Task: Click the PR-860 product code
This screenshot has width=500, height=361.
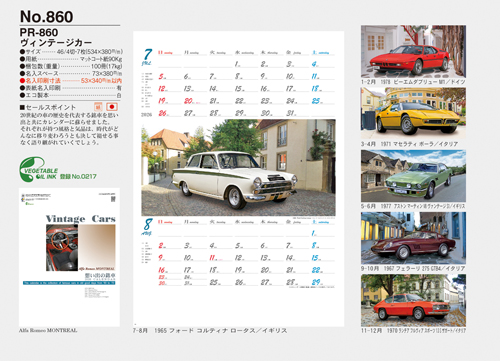Action: (x=39, y=32)
